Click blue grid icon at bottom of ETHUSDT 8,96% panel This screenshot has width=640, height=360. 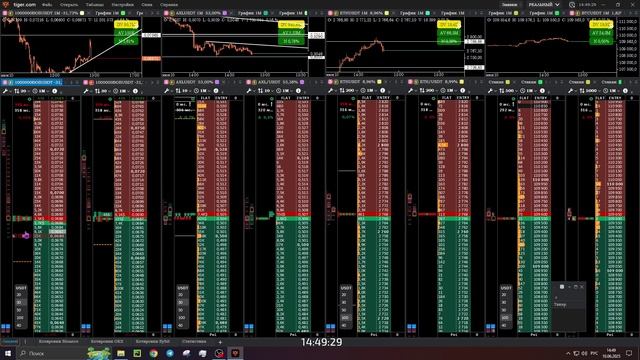click(330, 327)
